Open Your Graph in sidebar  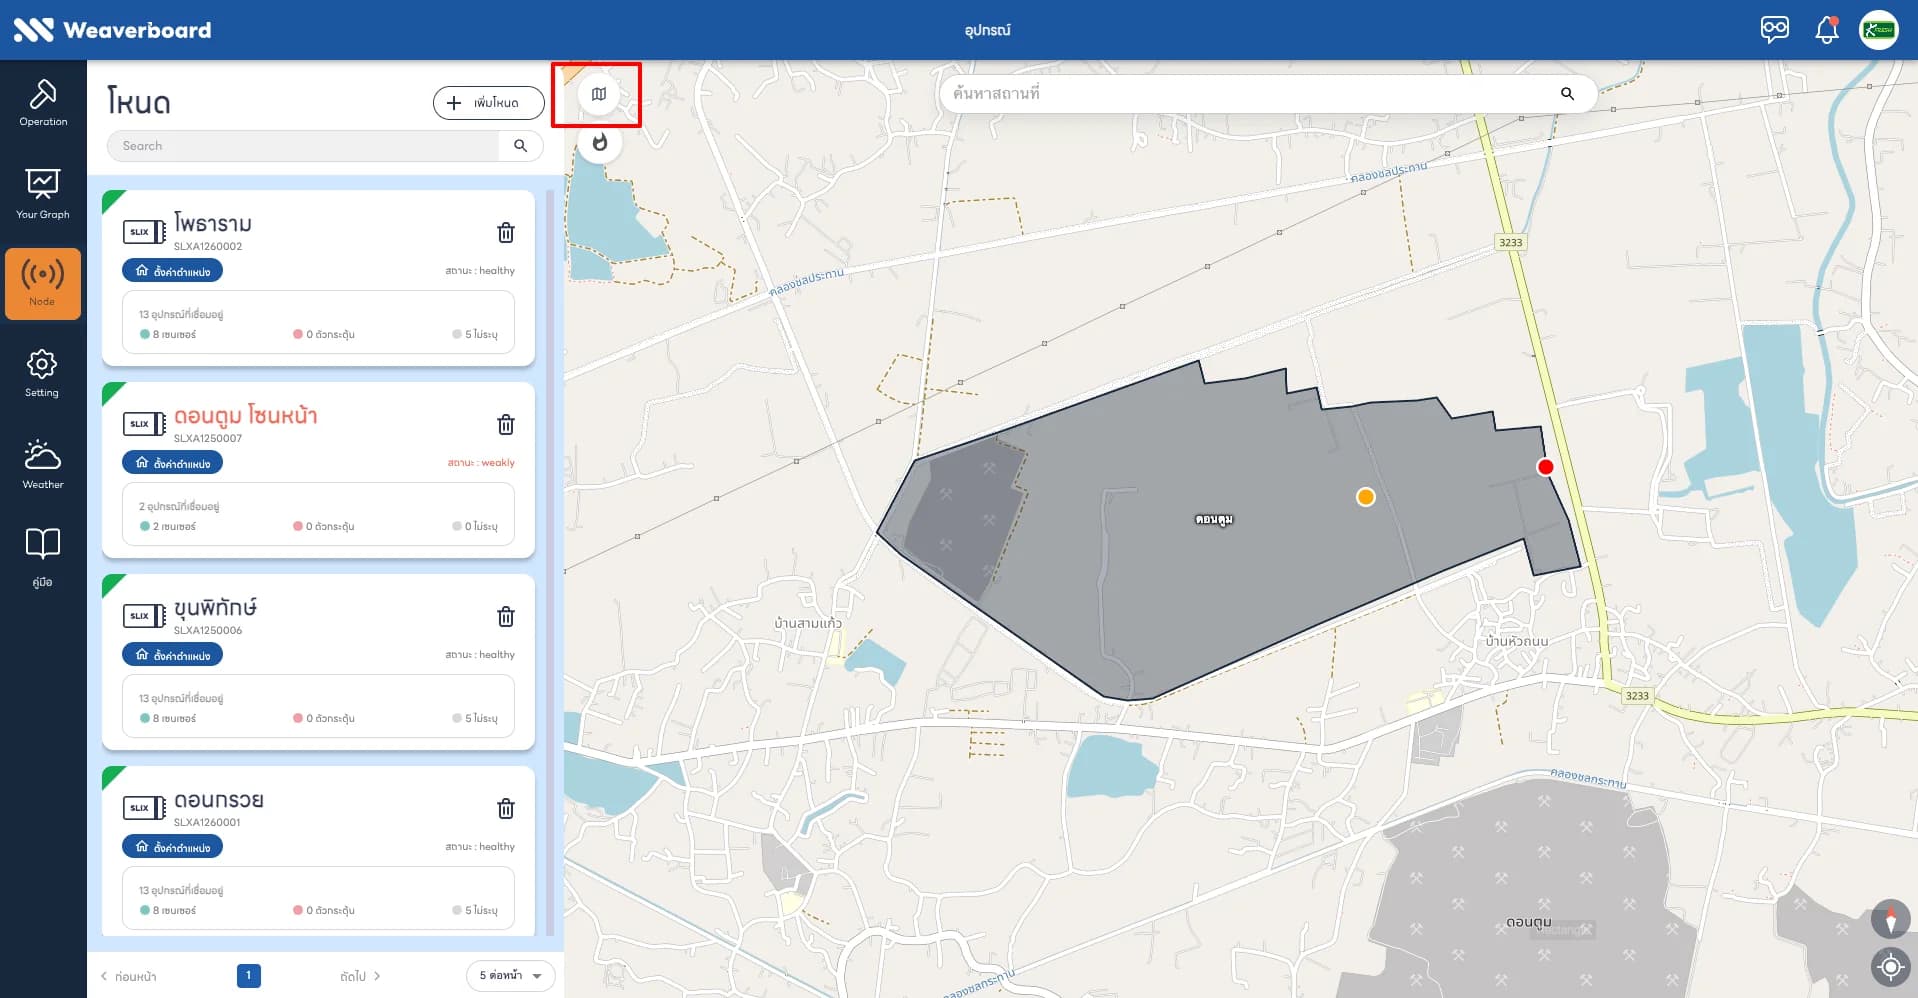pos(43,194)
